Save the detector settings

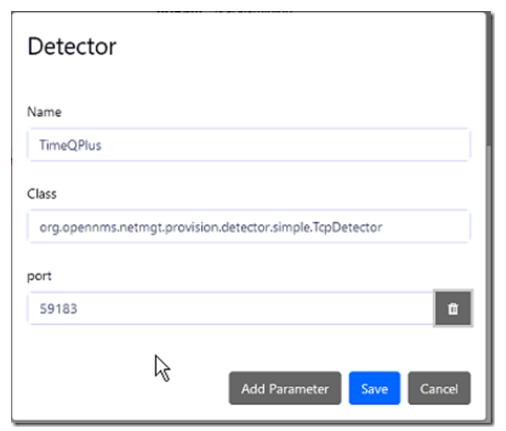pyautogui.click(x=374, y=388)
